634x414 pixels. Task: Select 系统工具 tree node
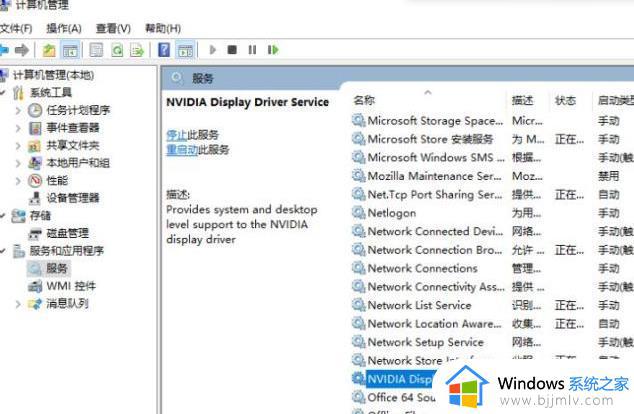51,93
